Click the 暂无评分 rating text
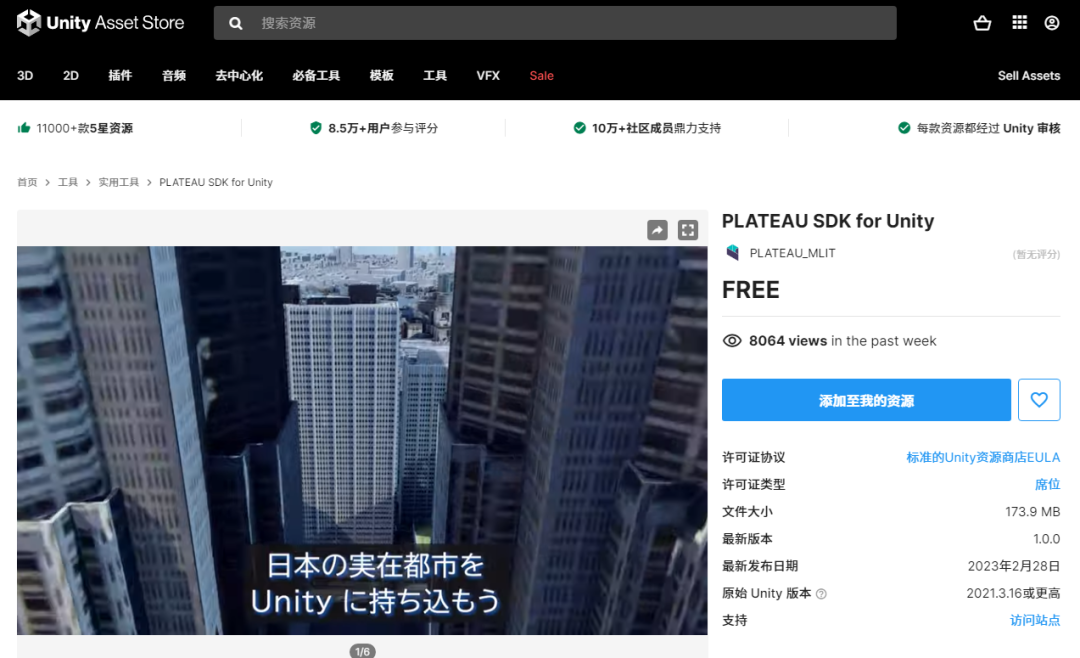 point(1036,254)
